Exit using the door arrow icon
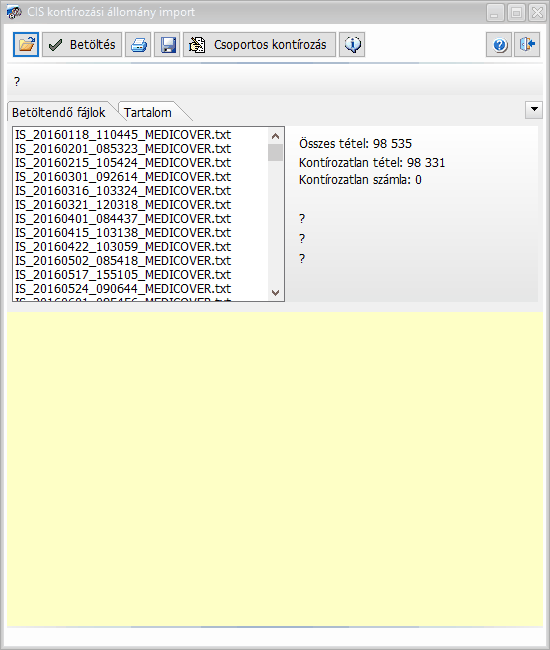 pos(527,44)
